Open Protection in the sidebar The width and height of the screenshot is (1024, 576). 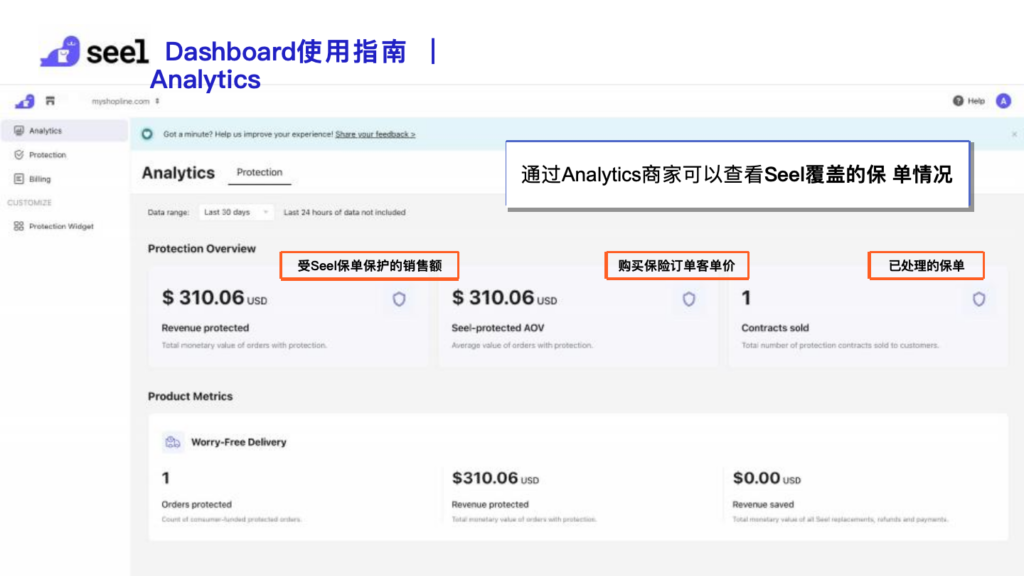47,155
